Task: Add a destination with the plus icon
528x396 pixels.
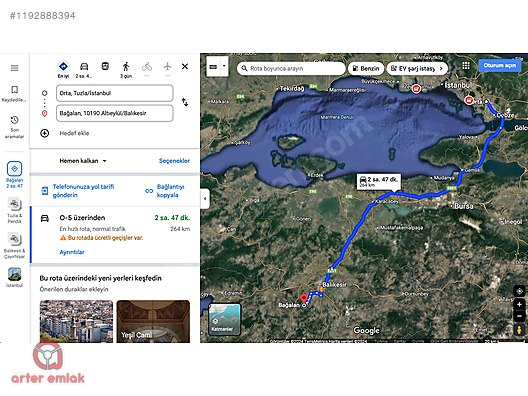Action: pos(44,133)
